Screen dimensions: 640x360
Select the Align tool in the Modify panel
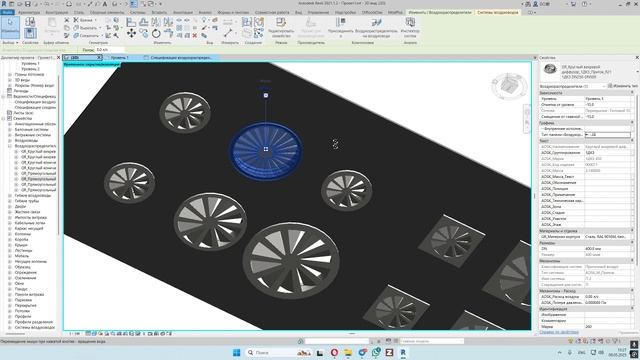pyautogui.click(x=131, y=21)
